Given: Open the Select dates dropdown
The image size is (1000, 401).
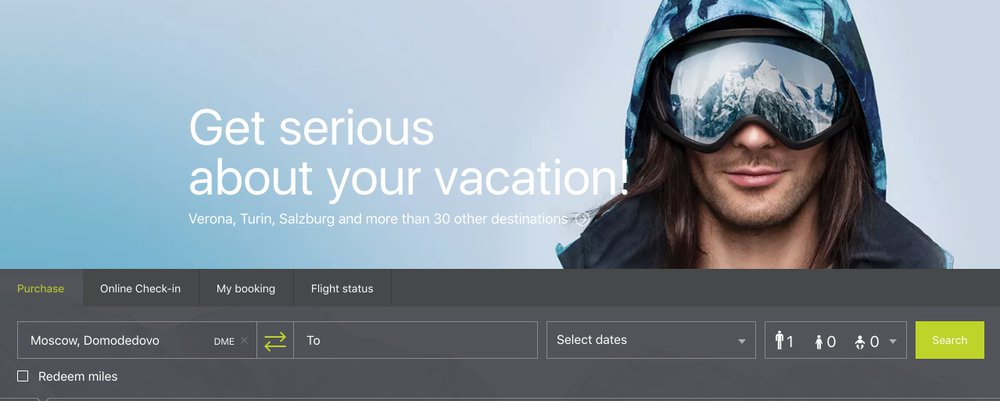Looking at the screenshot, I should 651,340.
